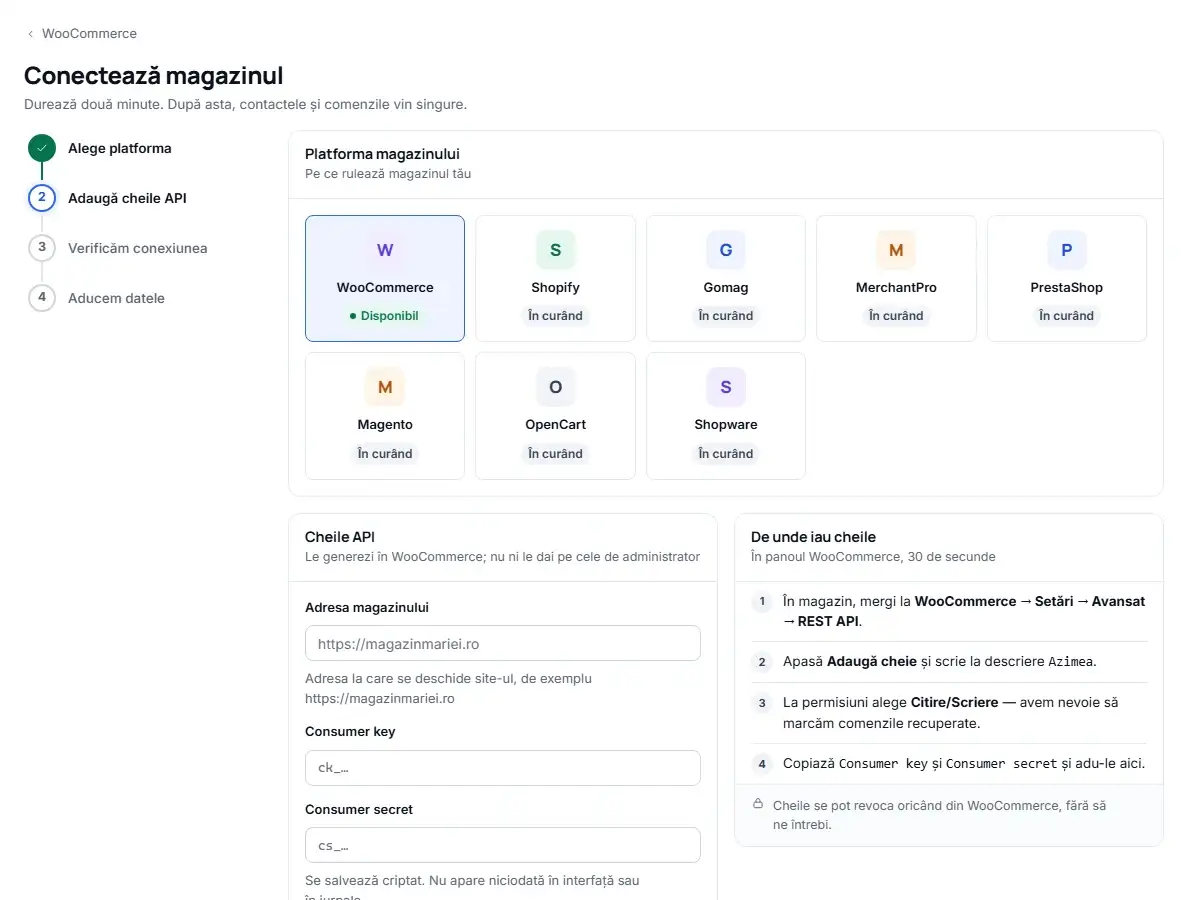Click the În curând badge under Shopware
Screen dimensions: 1188x900
click(x=726, y=454)
